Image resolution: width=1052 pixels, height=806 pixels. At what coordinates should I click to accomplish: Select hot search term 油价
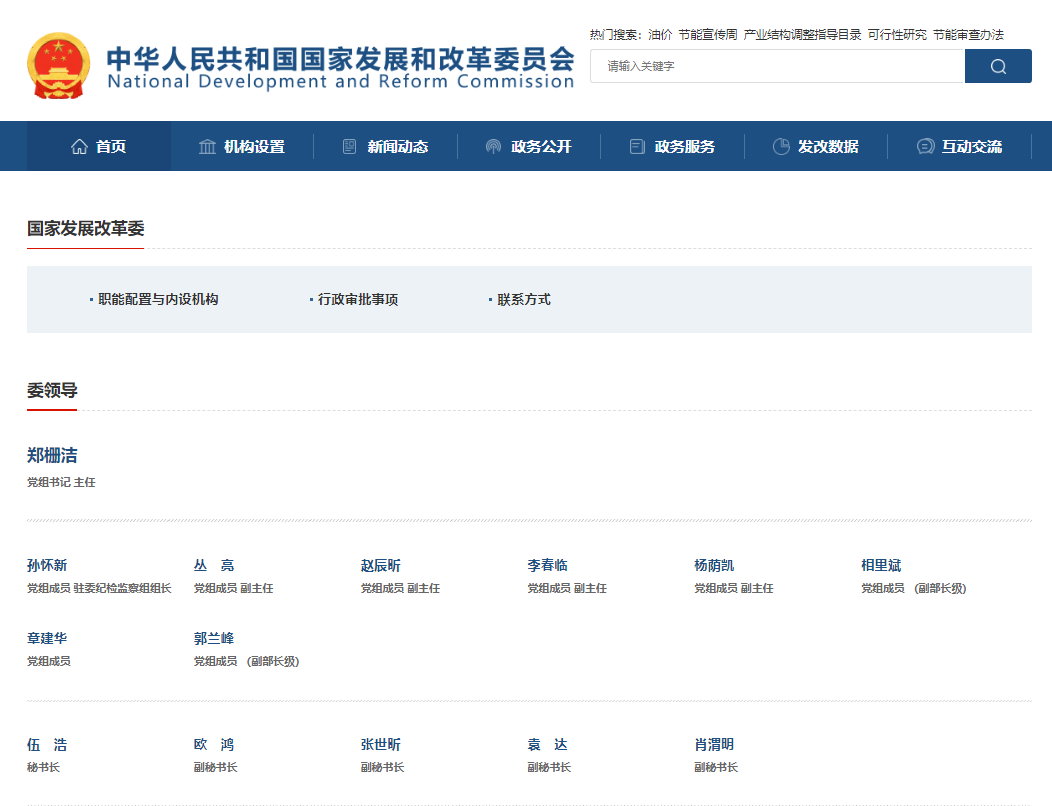pyautogui.click(x=660, y=34)
